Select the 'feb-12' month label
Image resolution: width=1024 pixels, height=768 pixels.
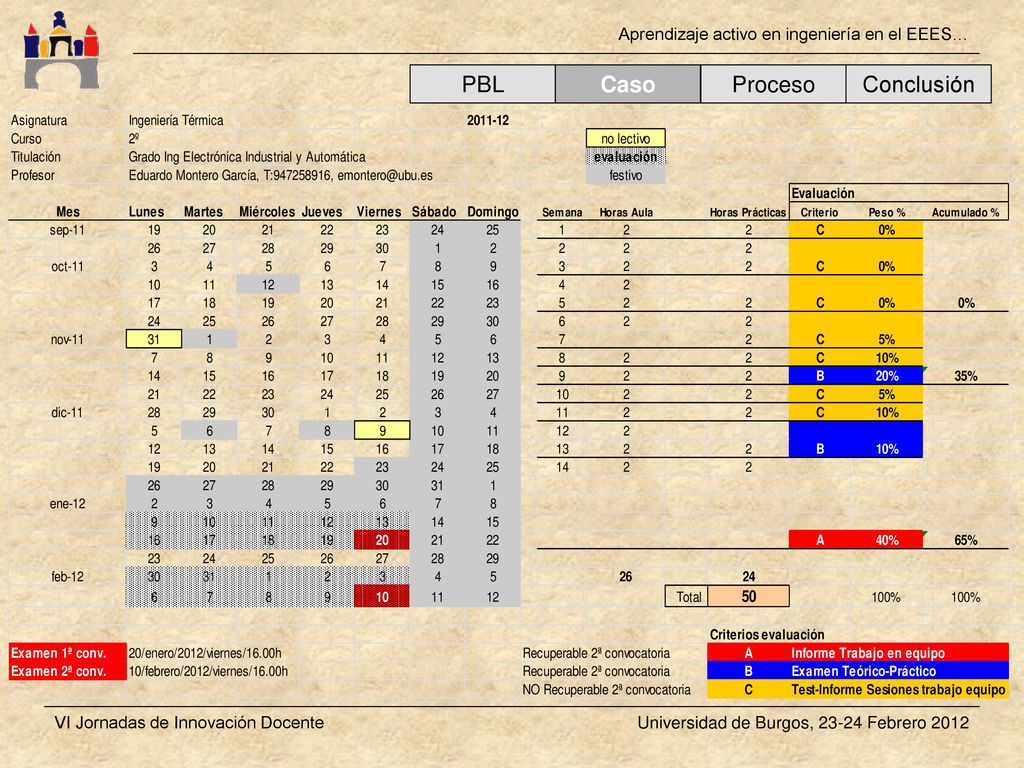(67, 577)
